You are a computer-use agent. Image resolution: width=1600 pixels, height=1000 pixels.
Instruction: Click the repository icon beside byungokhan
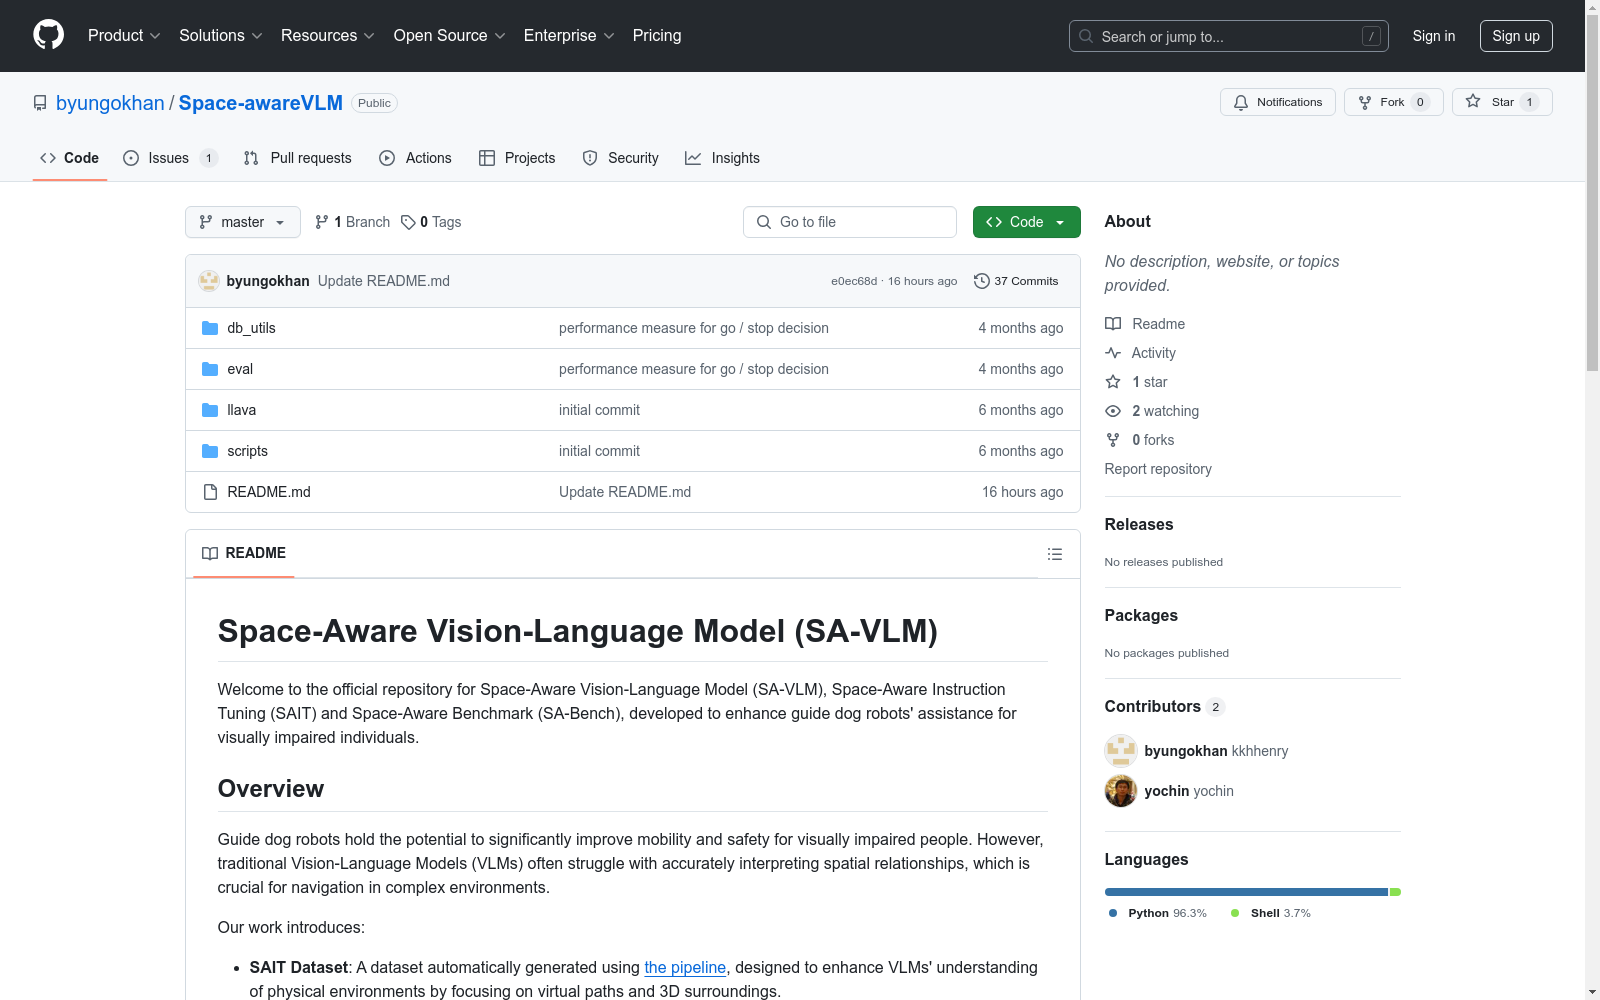coord(40,103)
